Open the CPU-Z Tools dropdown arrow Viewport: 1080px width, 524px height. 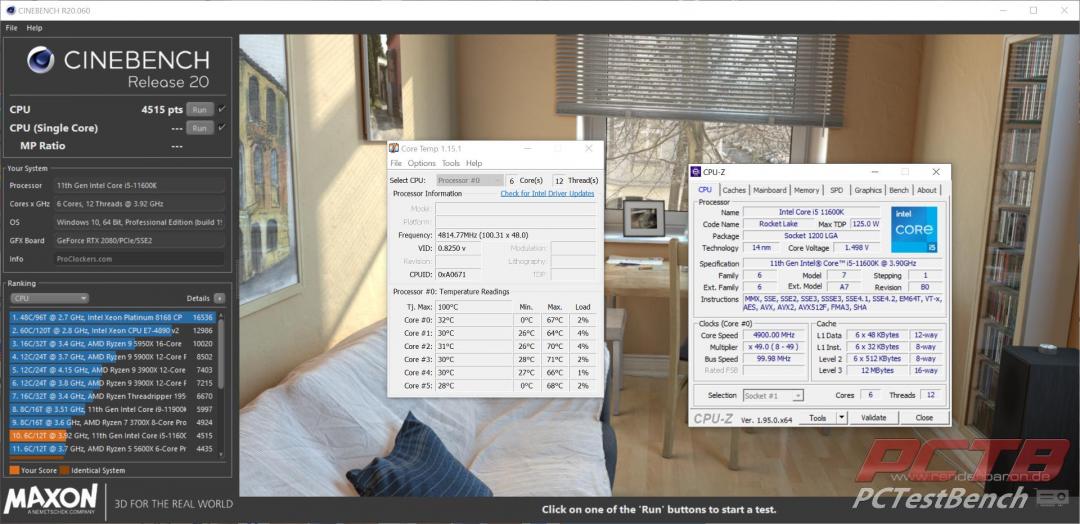tap(842, 418)
